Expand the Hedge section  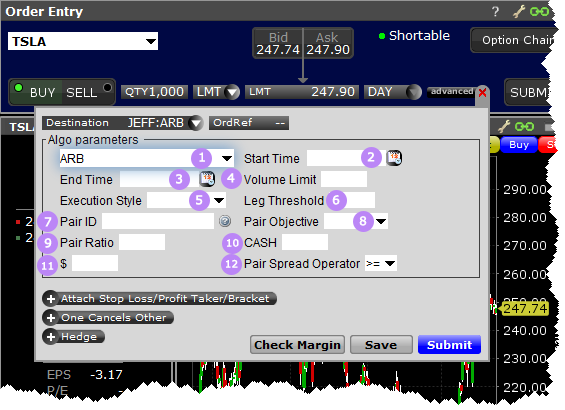(74, 337)
